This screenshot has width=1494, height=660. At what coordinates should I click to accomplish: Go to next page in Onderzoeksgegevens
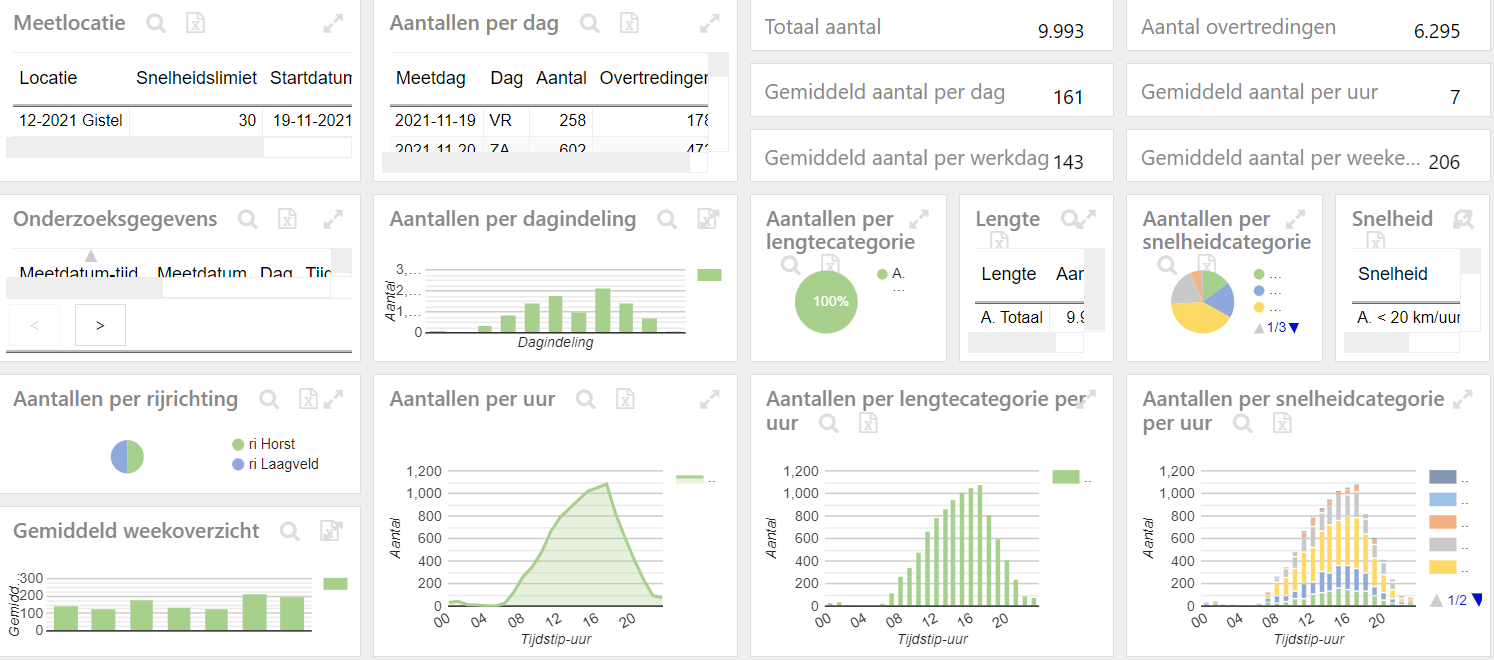coord(100,325)
